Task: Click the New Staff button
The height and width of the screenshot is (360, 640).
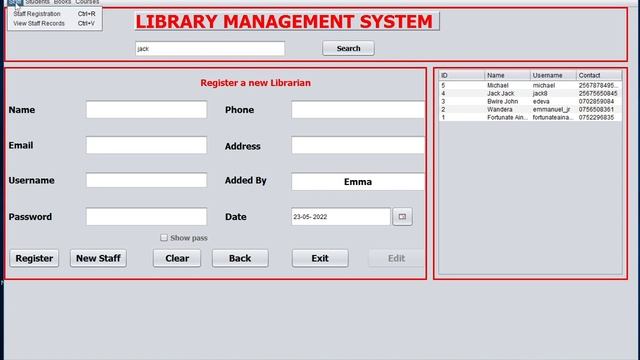Action: point(98,258)
